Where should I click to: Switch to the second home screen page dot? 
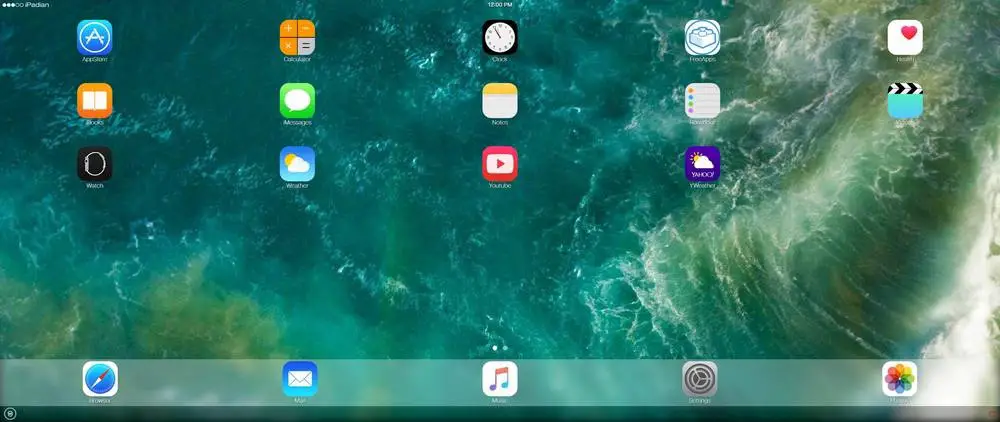505,348
